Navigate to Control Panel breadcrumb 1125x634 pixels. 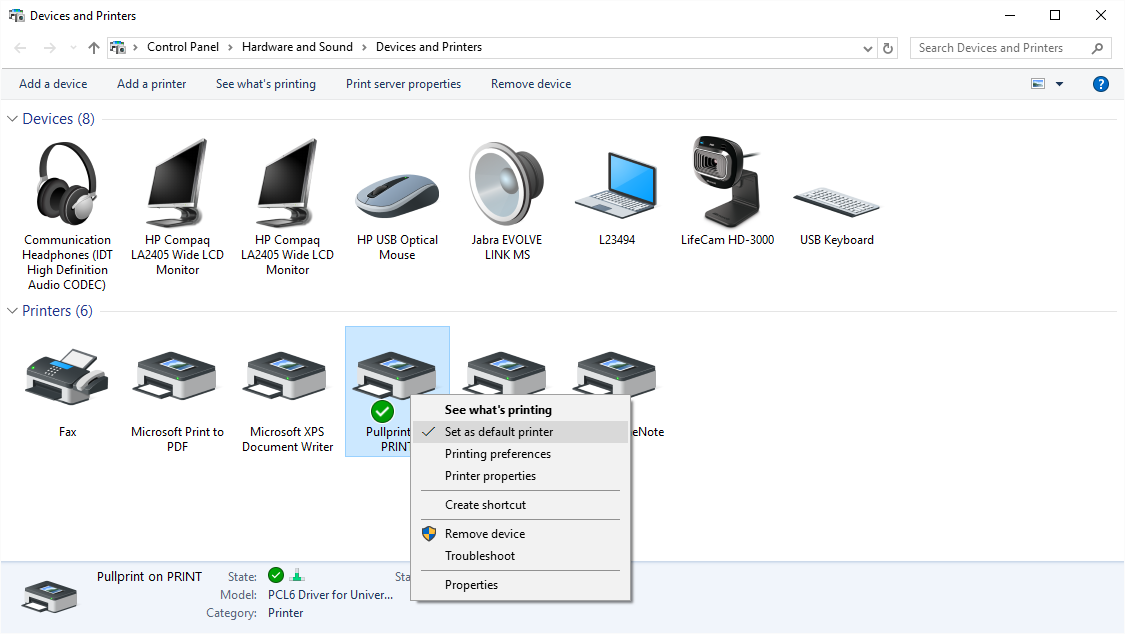(183, 47)
